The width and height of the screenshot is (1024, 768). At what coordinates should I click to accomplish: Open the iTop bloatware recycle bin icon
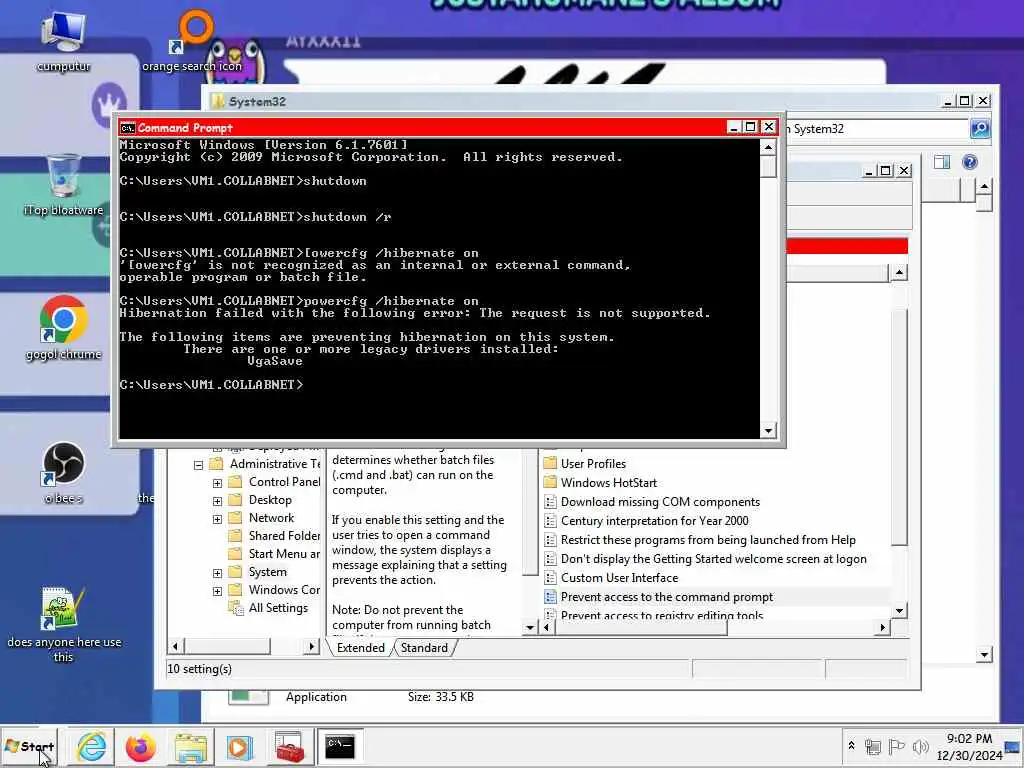click(63, 184)
